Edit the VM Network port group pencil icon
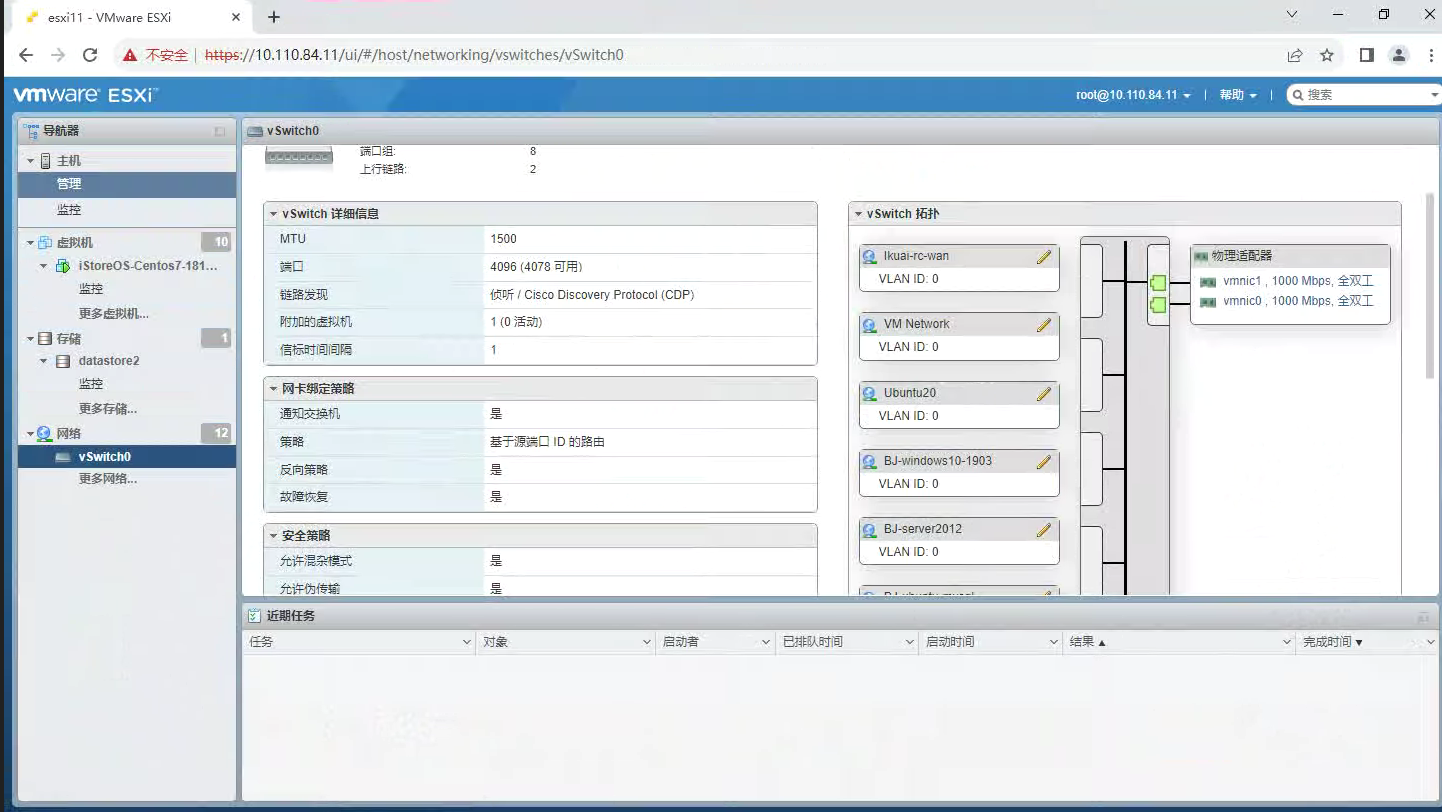Viewport: 1442px width, 812px height. (1044, 324)
